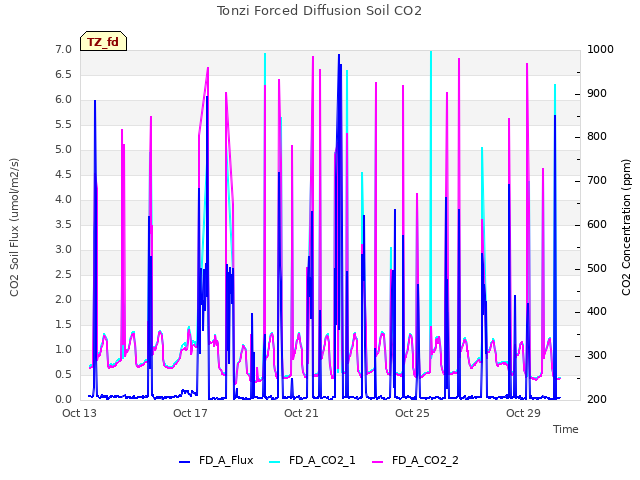
Task: Toggle the FD_A_Flux legend entry
Action: pyautogui.click(x=216, y=461)
